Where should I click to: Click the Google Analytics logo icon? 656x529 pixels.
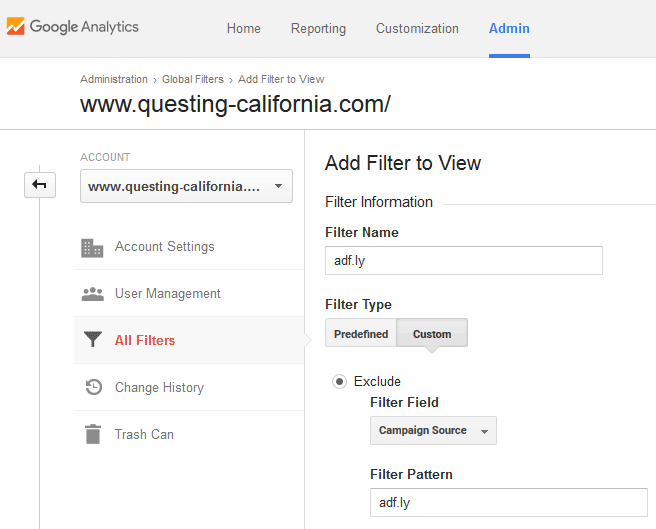tap(15, 26)
